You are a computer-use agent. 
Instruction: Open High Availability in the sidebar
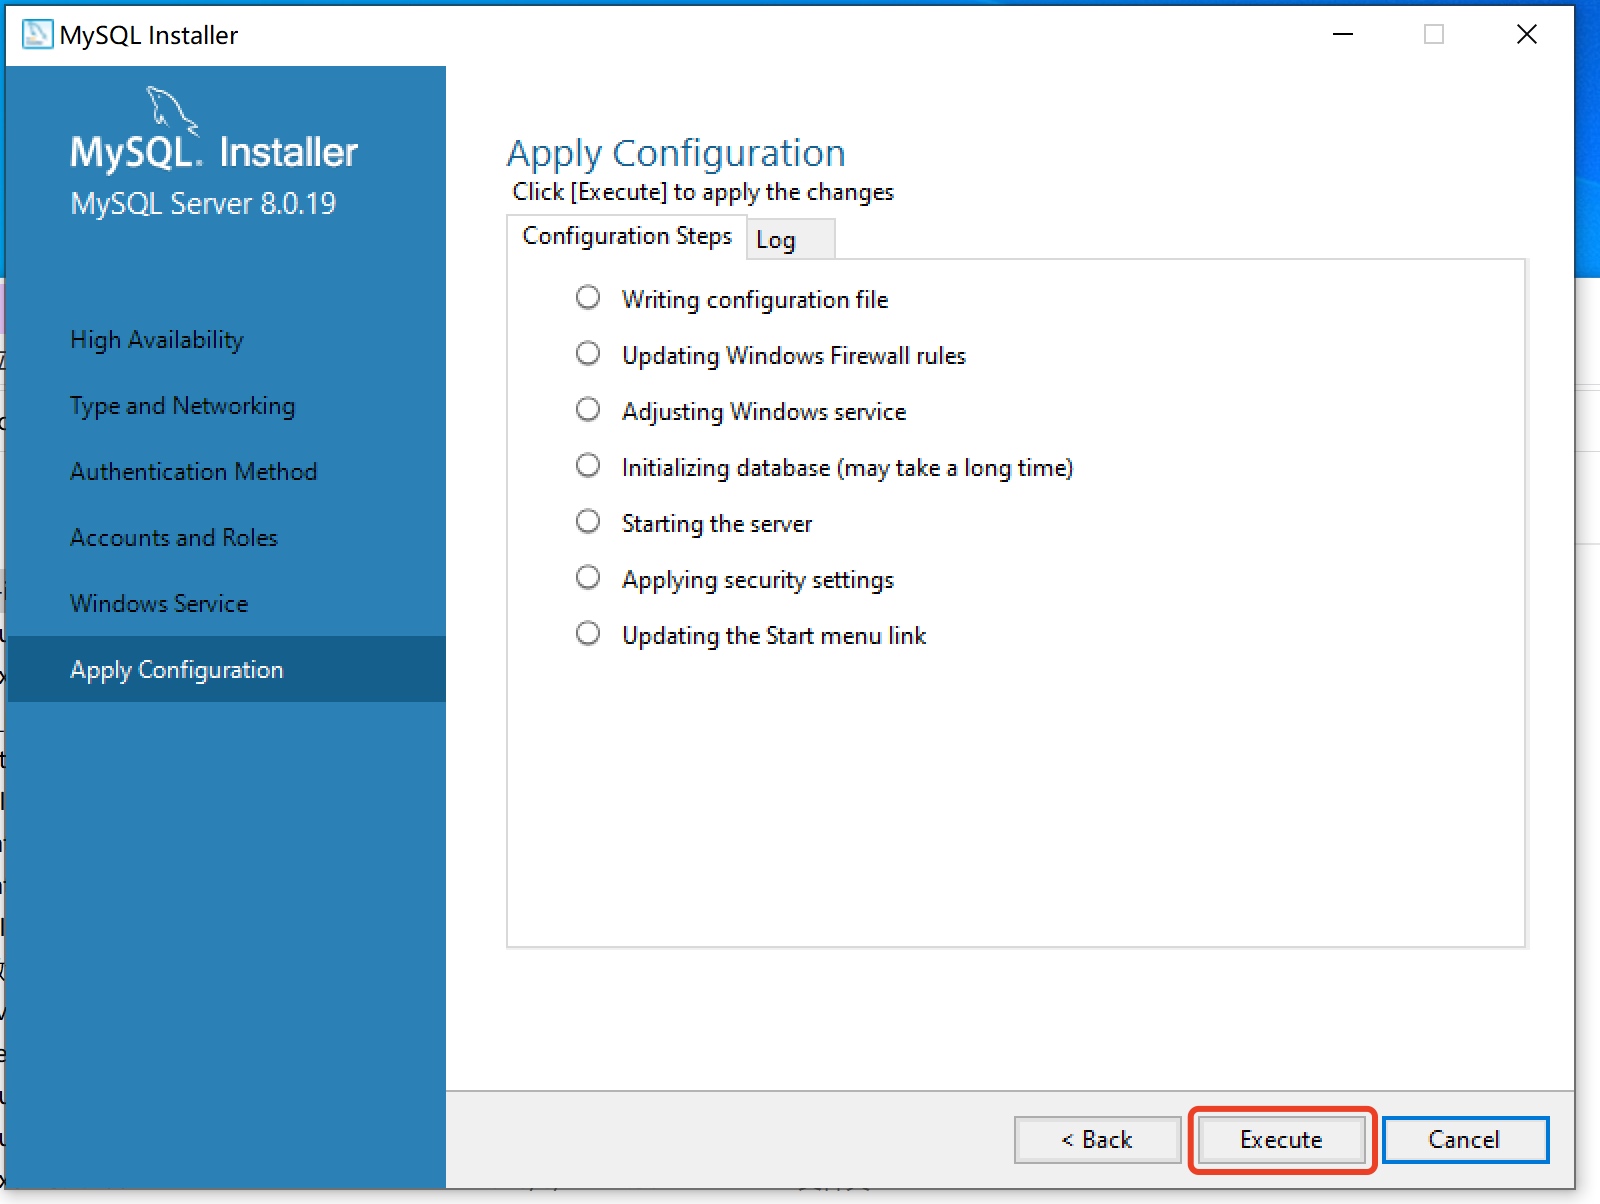157,340
